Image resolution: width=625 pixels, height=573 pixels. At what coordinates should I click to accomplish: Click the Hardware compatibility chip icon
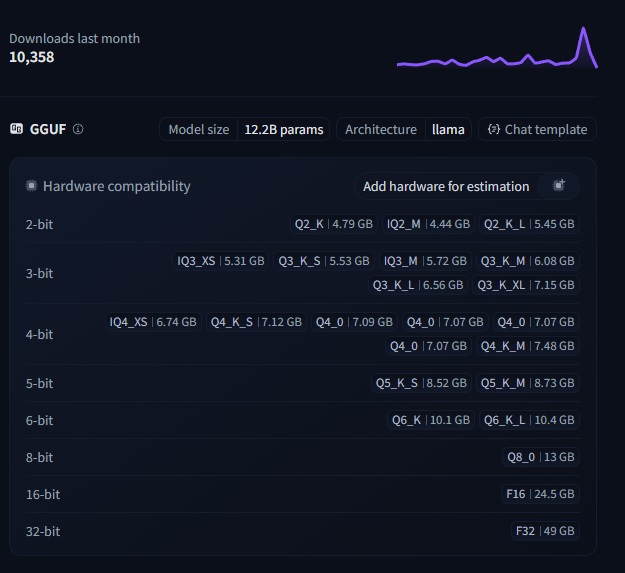coord(31,186)
